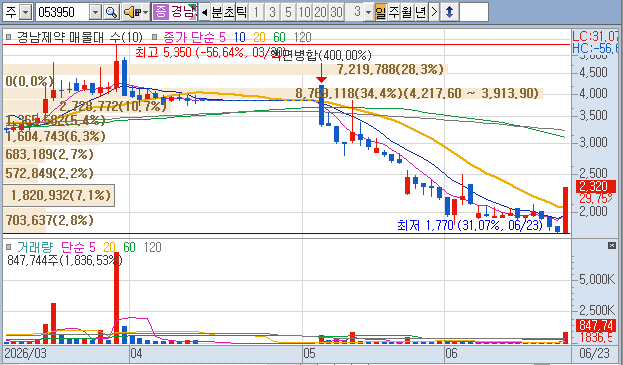Click the green 60 price moving average label

coord(279,37)
